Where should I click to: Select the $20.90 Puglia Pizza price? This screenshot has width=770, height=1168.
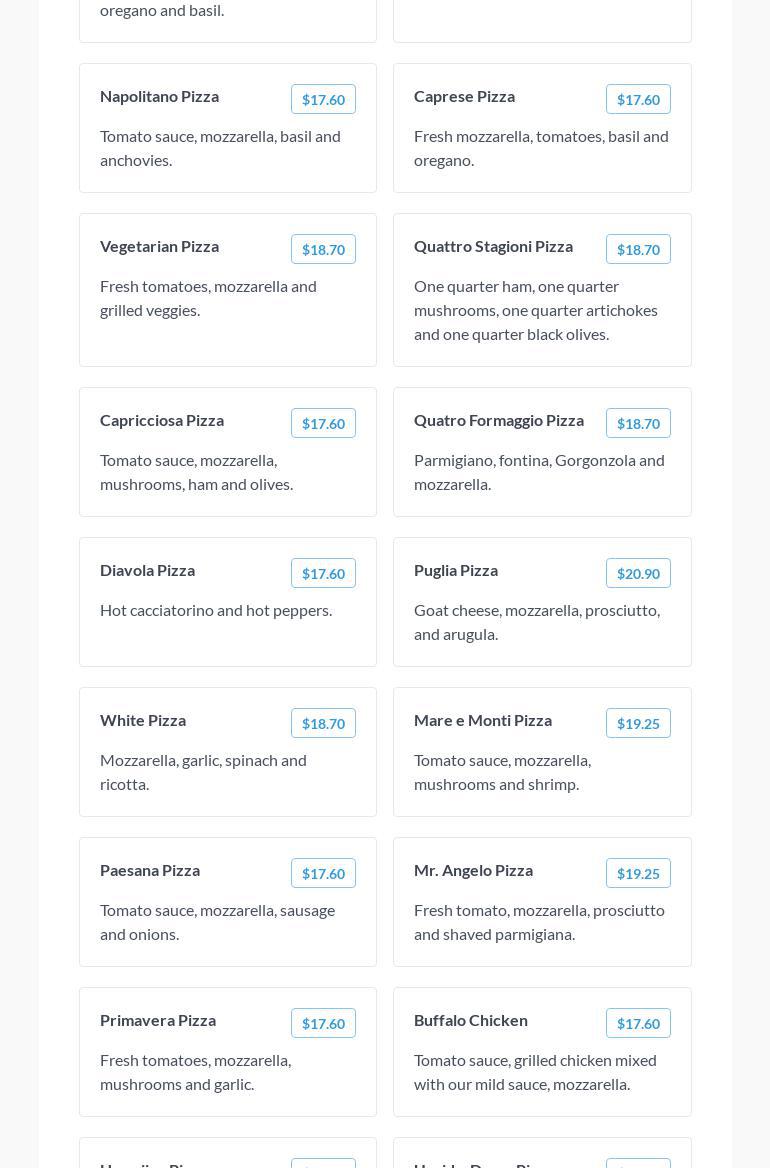tap(638, 573)
